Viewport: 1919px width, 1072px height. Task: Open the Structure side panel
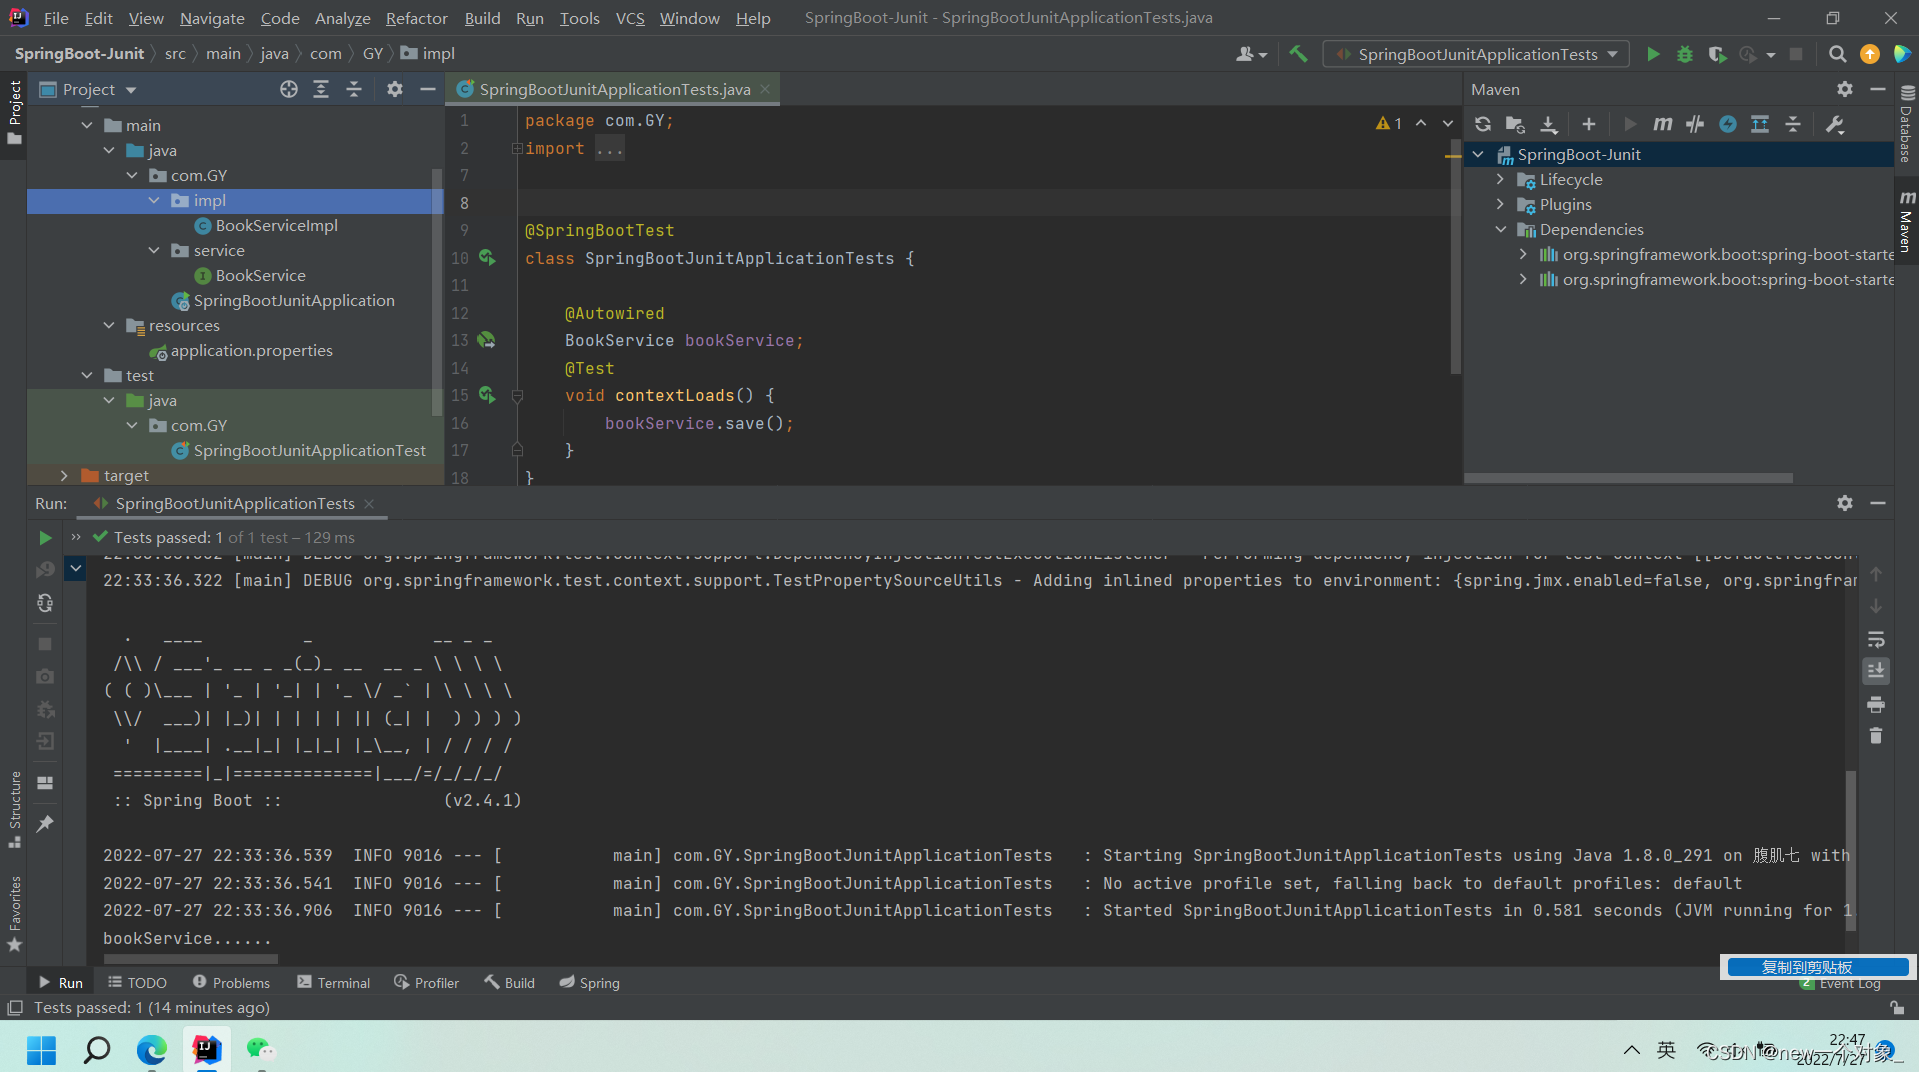click(x=14, y=810)
